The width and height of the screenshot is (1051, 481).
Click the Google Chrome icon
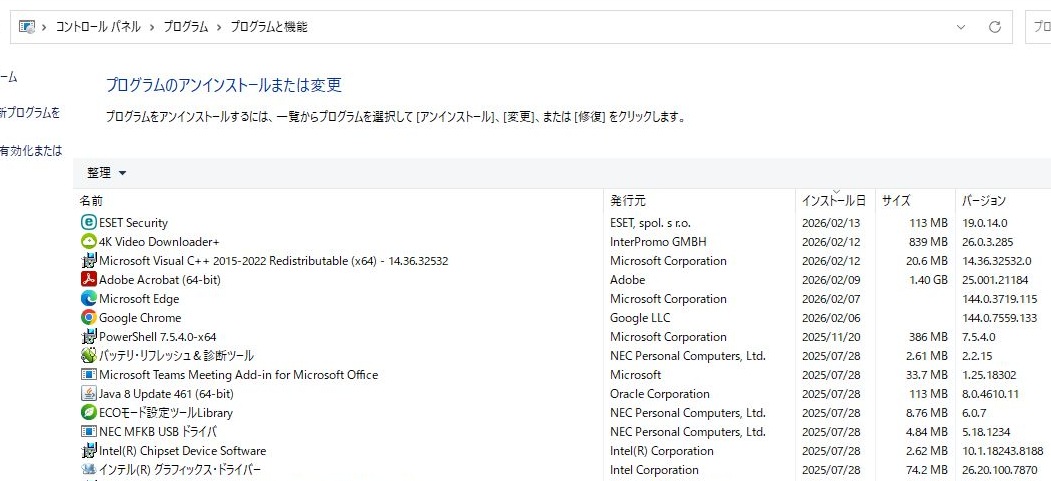click(88, 318)
